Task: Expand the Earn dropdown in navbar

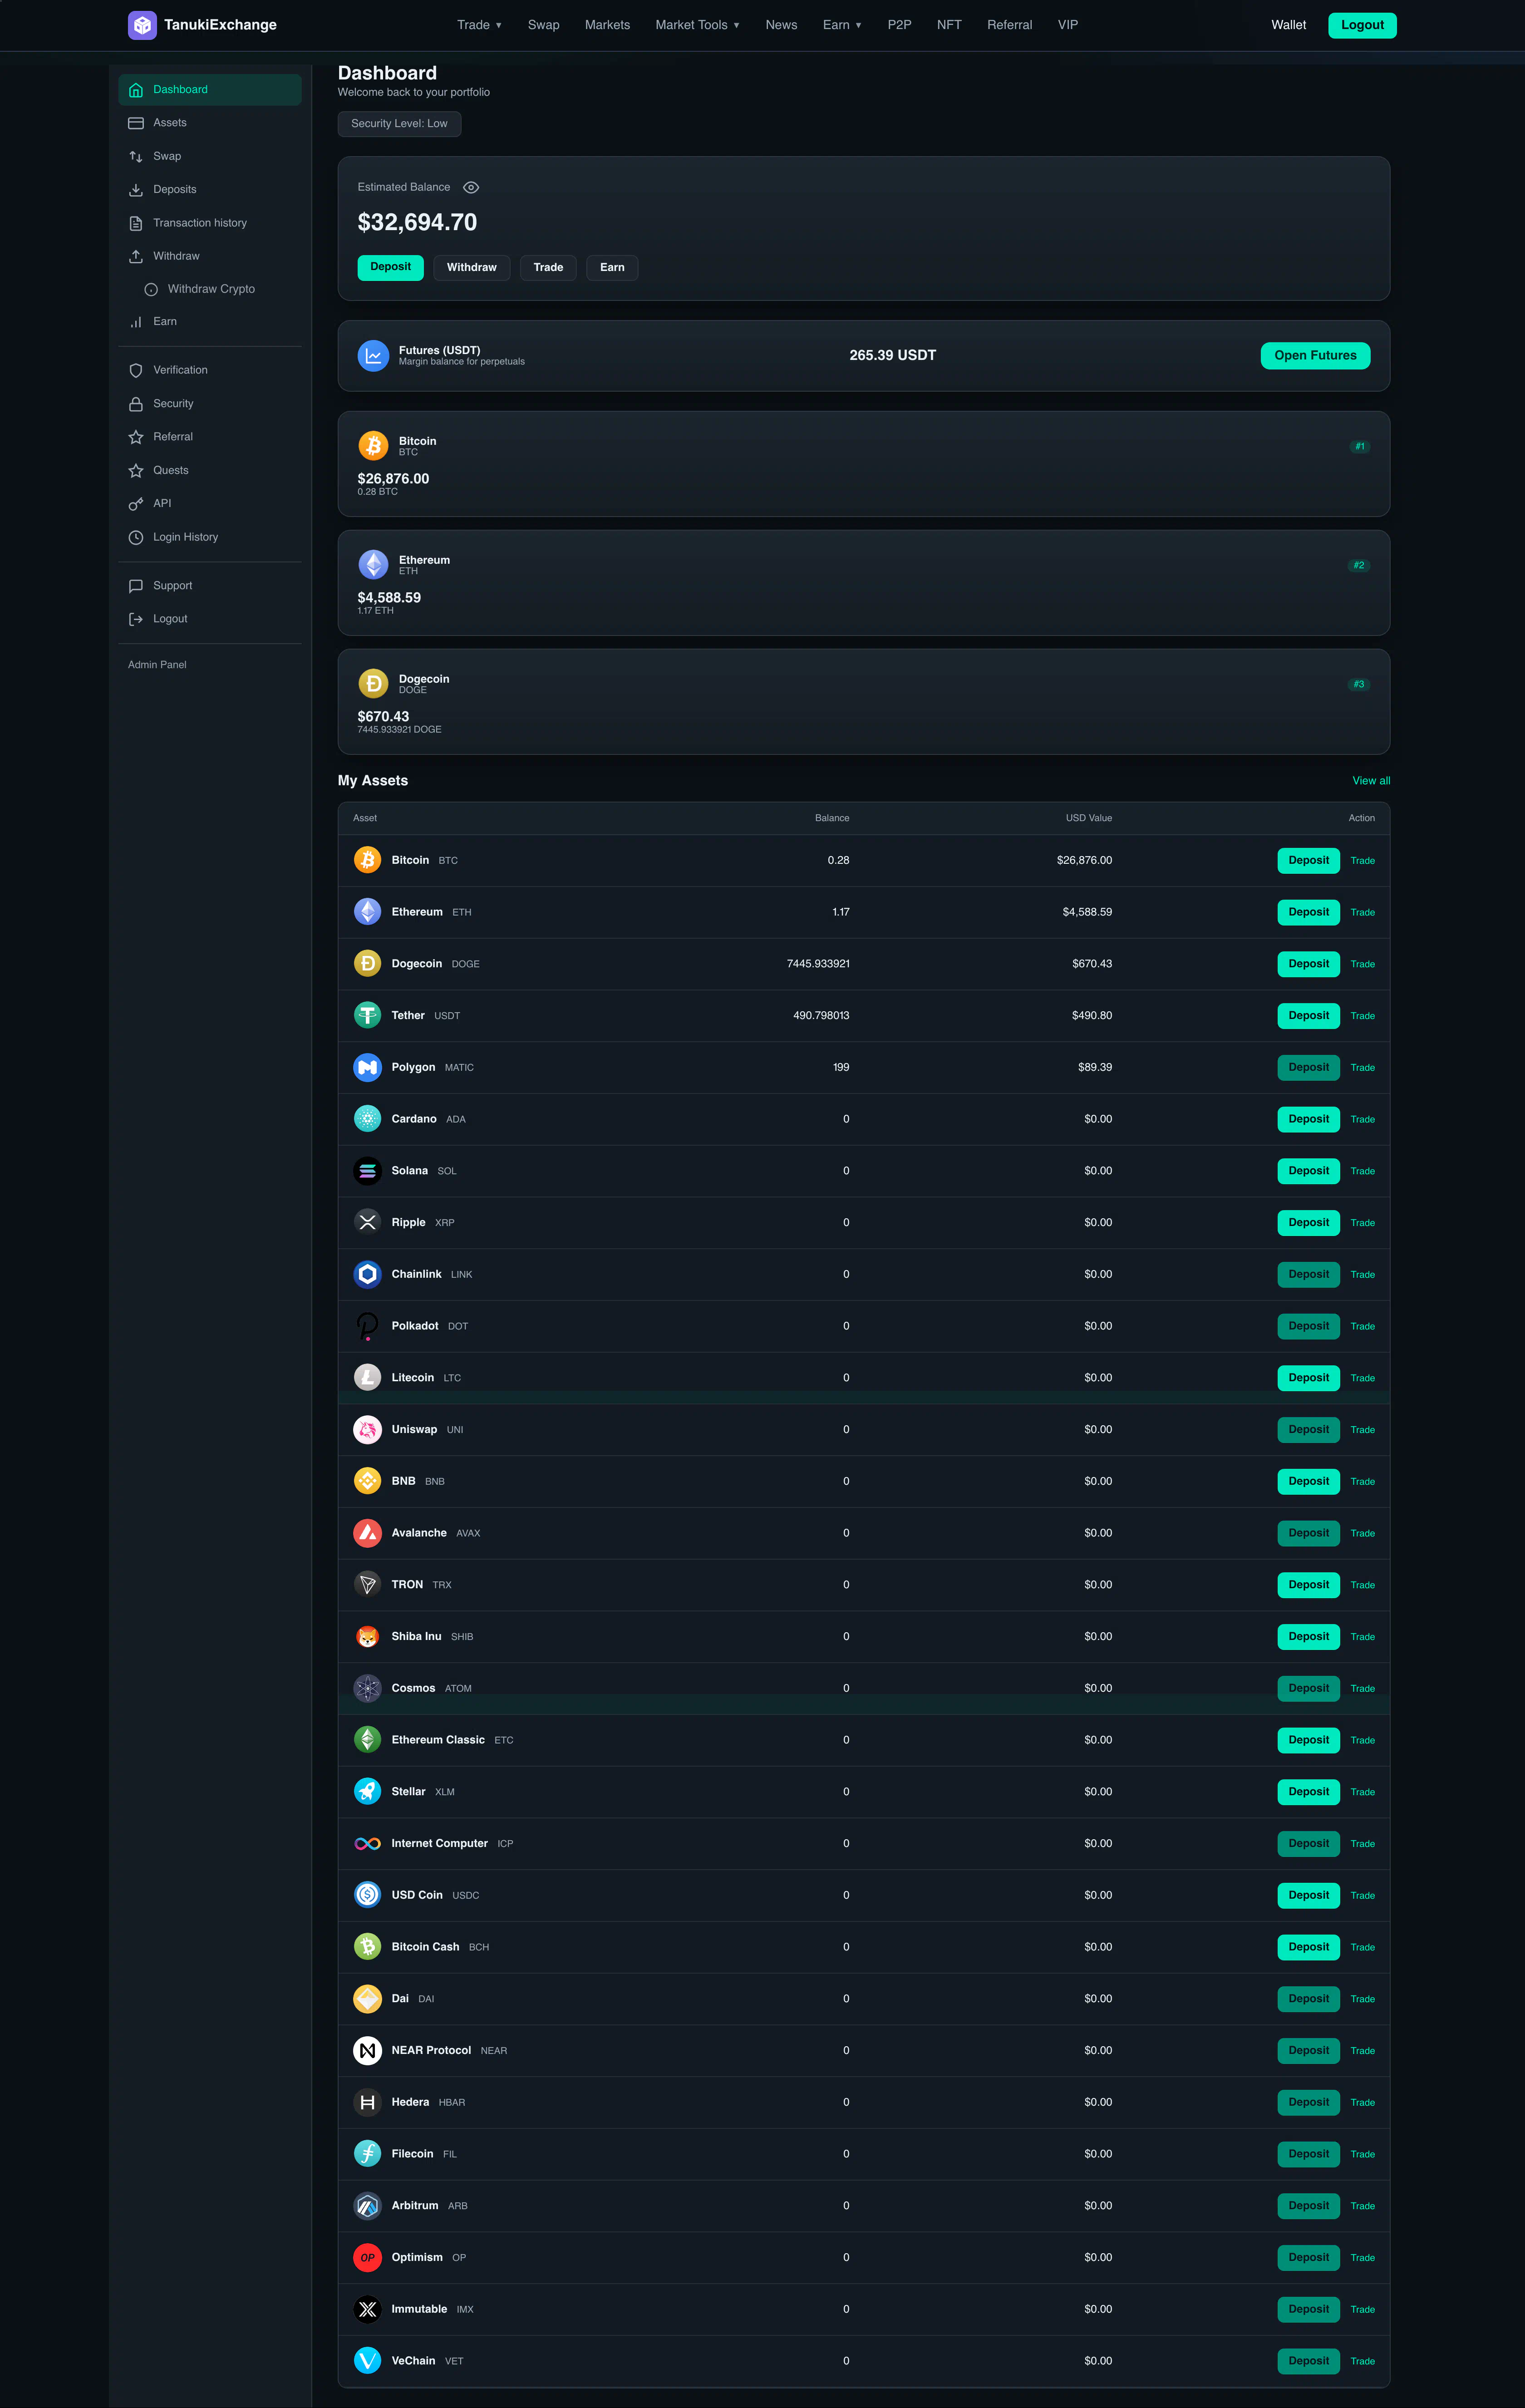Action: pos(842,25)
